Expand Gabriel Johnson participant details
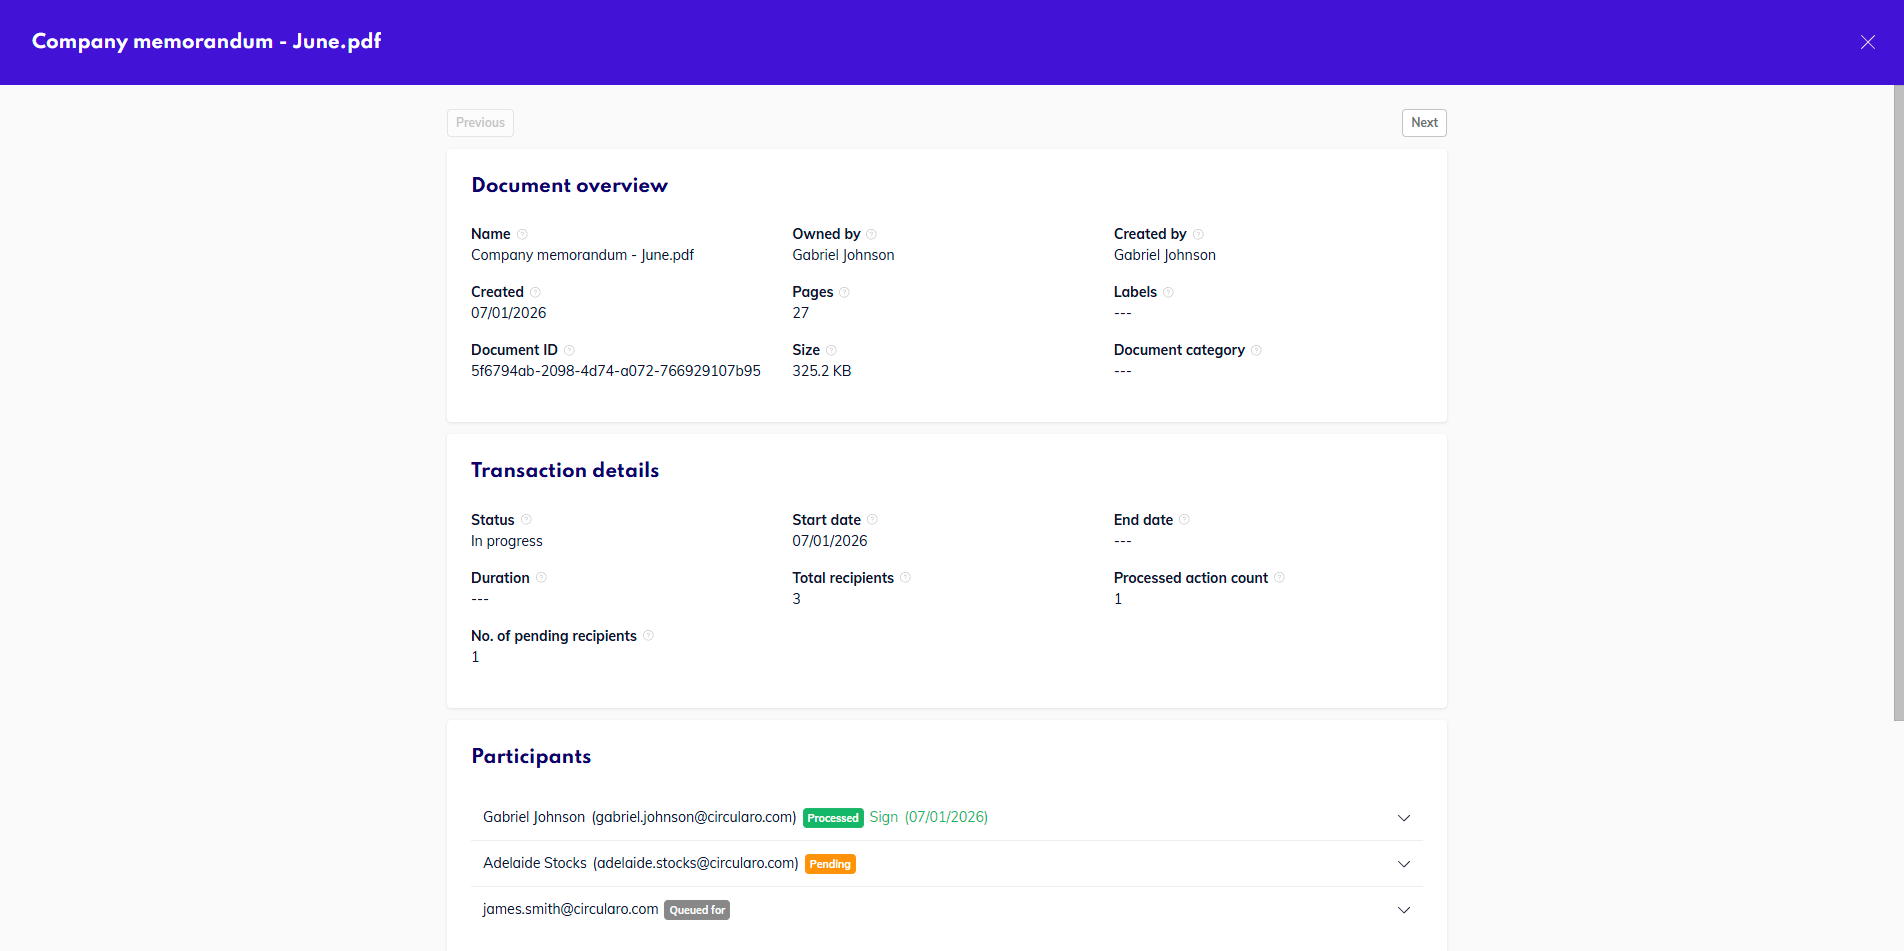This screenshot has width=1904, height=951. (1403, 818)
